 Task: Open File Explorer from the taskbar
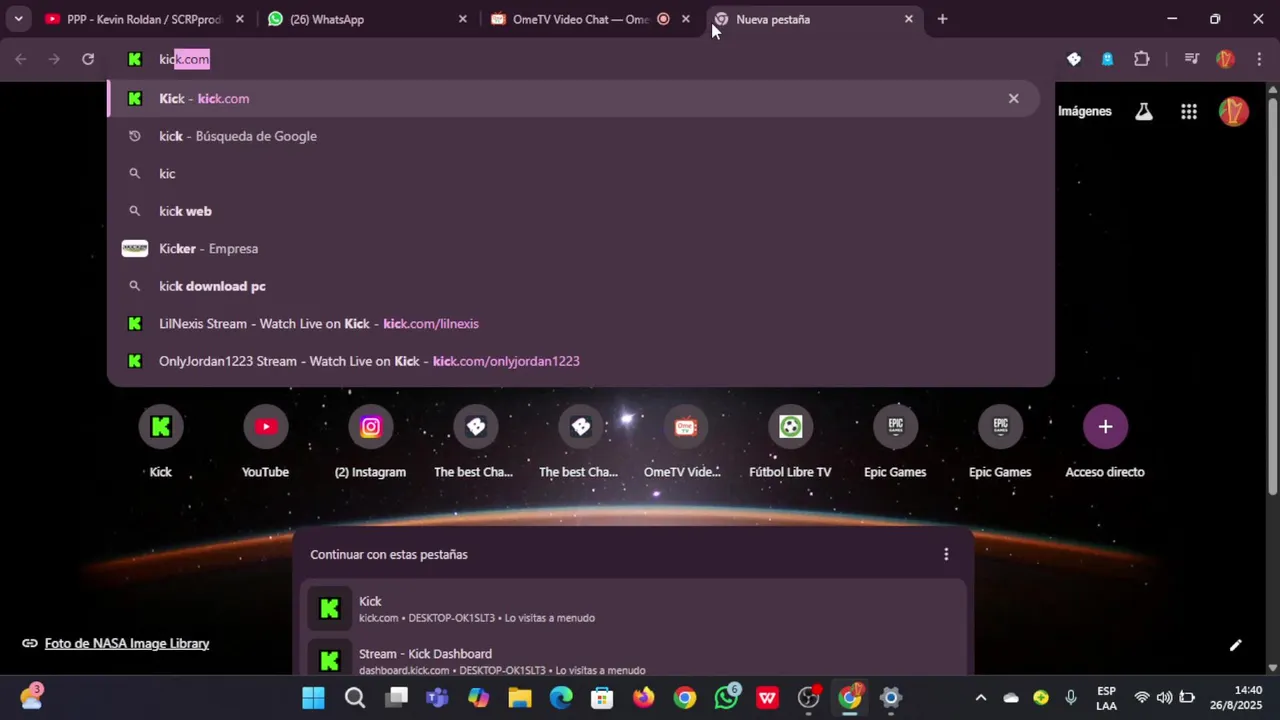520,697
